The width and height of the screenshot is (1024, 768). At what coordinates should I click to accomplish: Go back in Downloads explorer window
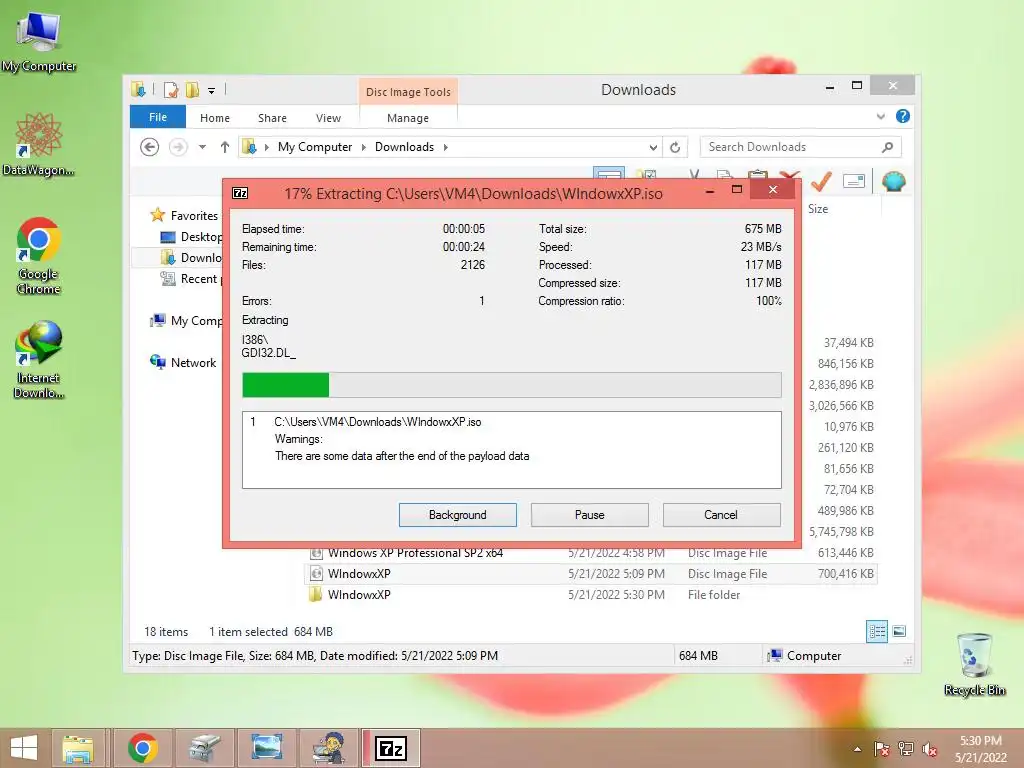[x=150, y=147]
